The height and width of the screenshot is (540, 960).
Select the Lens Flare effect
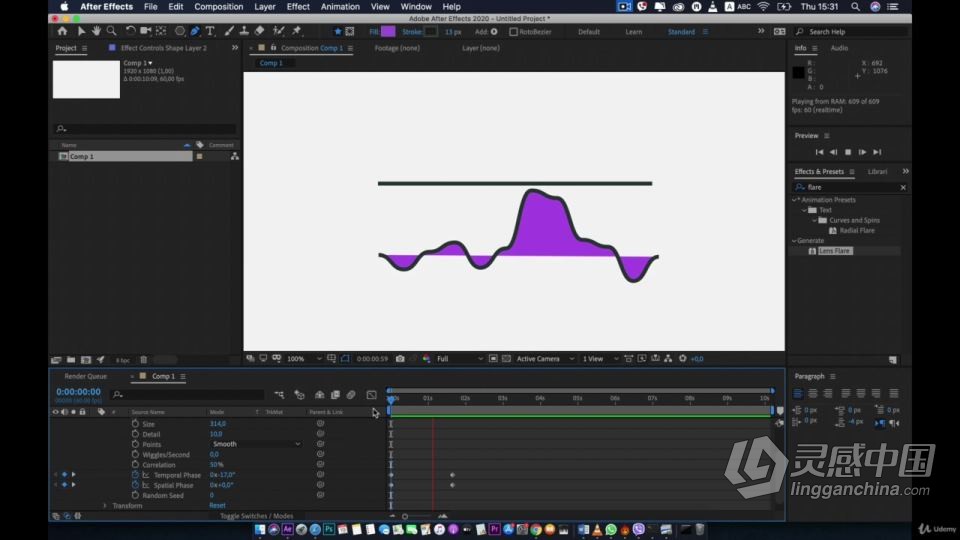coord(834,251)
